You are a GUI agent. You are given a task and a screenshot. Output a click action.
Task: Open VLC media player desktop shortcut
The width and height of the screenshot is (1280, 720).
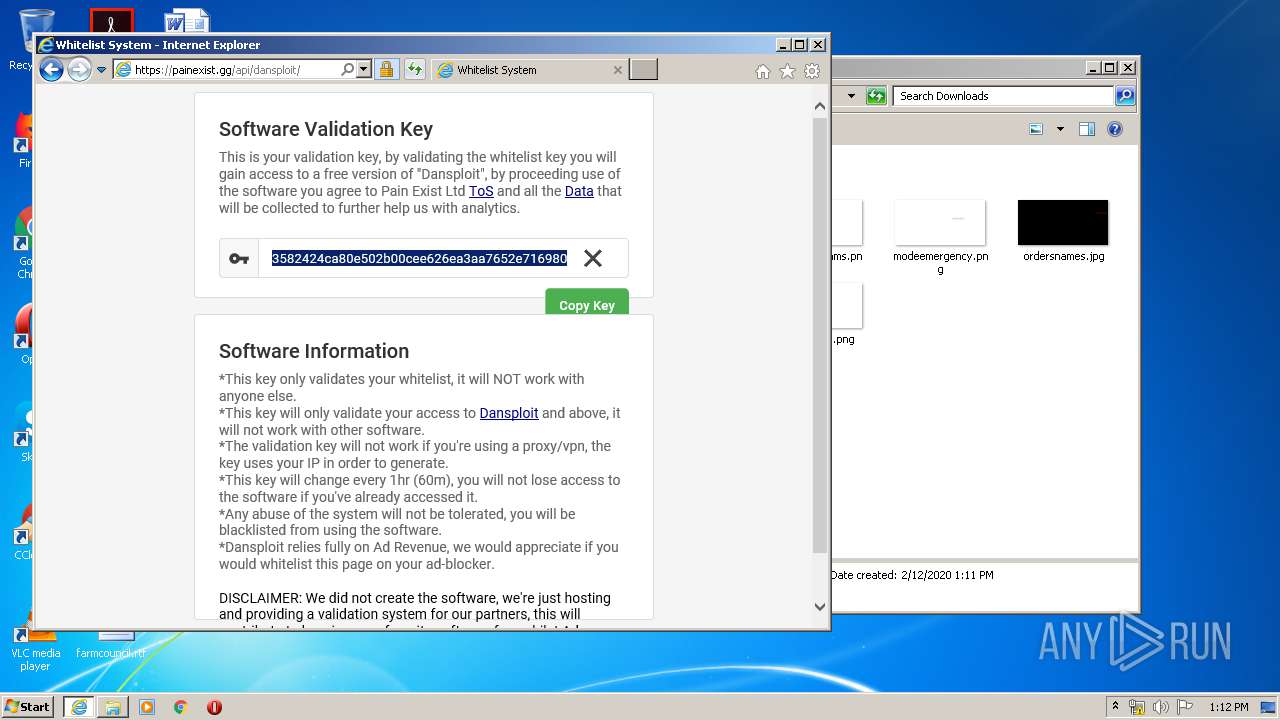tap(35, 647)
